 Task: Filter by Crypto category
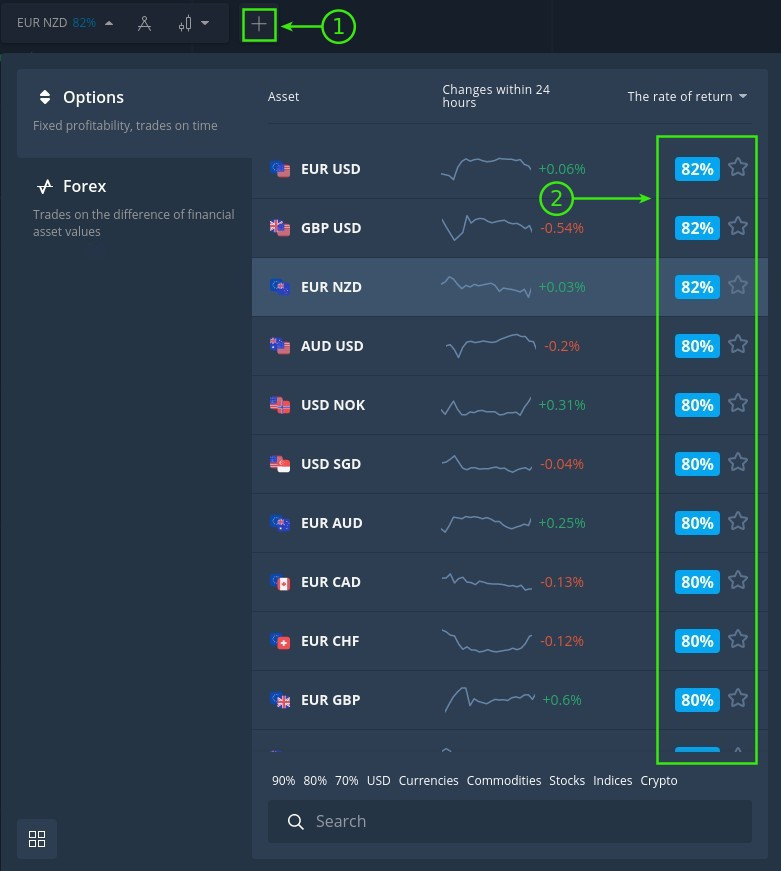659,780
